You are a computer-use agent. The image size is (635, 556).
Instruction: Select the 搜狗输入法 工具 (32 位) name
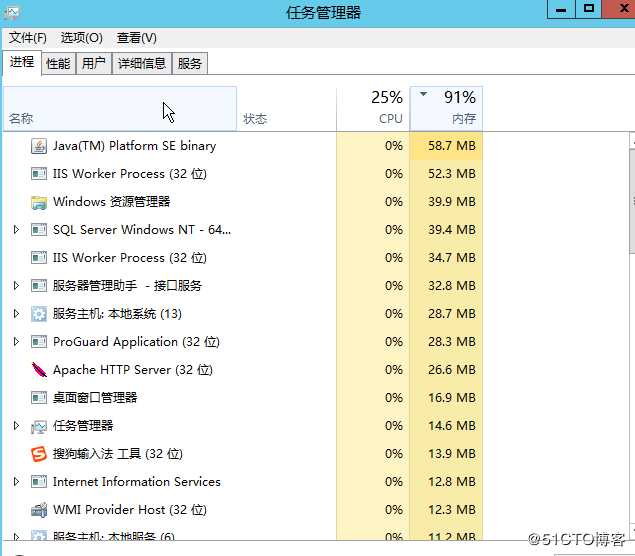(117, 454)
